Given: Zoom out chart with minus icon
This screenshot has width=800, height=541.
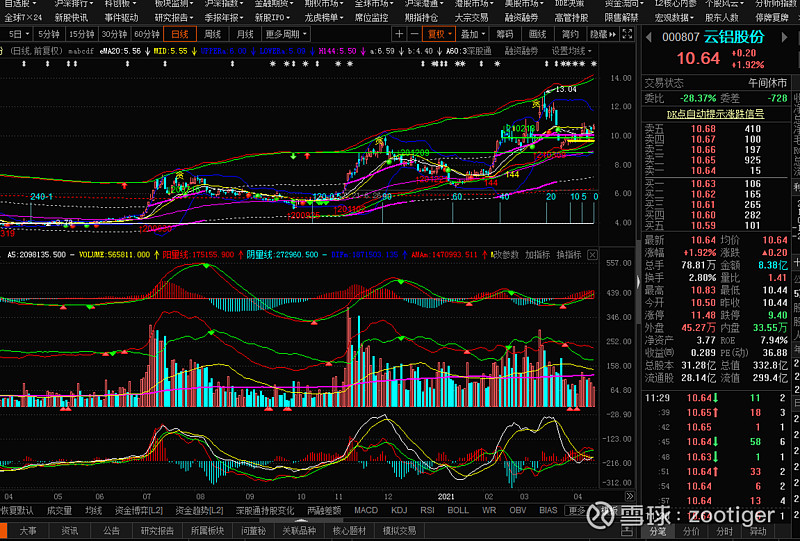Looking at the screenshot, I should (x=414, y=34).
